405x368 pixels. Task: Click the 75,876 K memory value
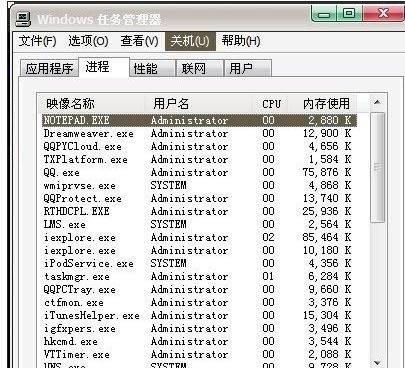point(327,172)
